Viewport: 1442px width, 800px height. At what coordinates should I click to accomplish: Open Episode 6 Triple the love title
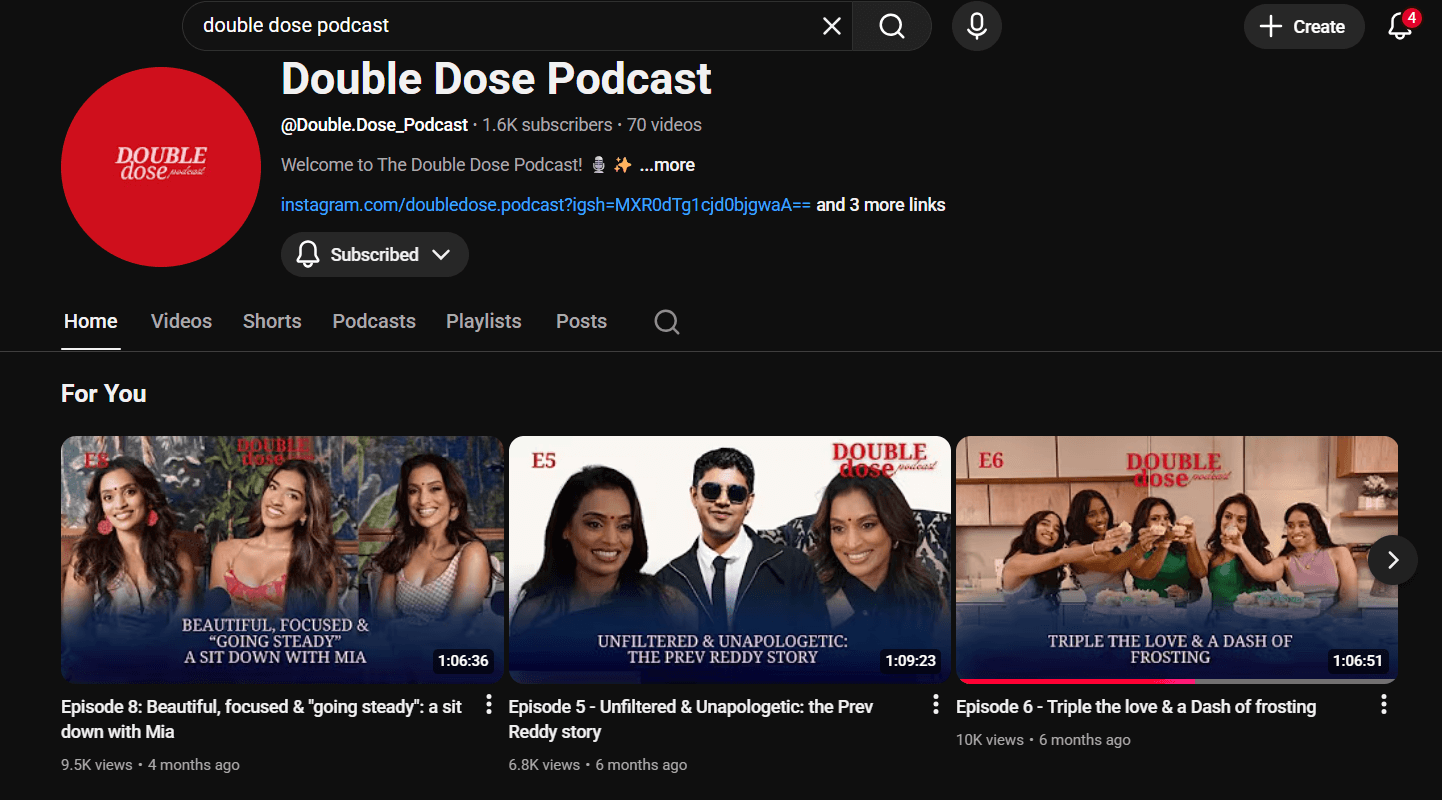[1136, 707]
